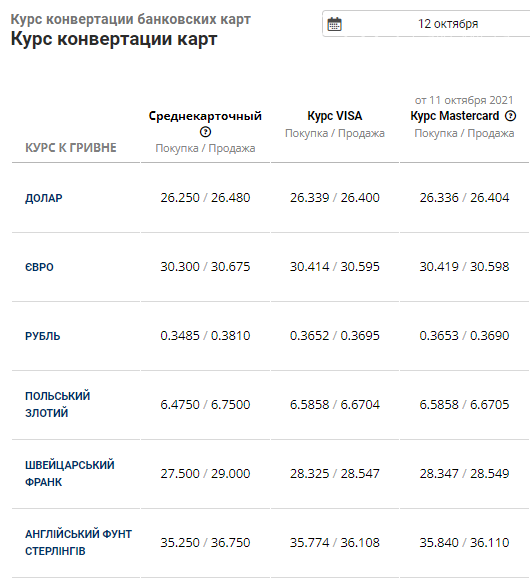Select the euro Mastercard rate 30.419 / 30.598

464,266
